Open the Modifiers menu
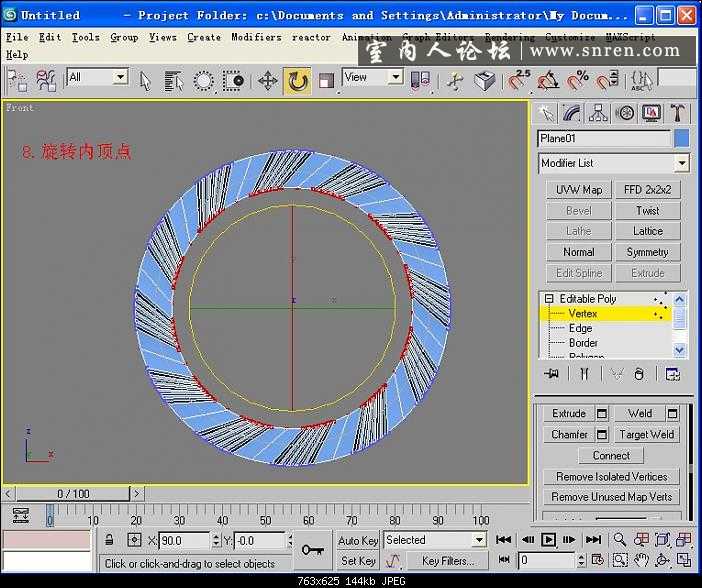 click(256, 37)
